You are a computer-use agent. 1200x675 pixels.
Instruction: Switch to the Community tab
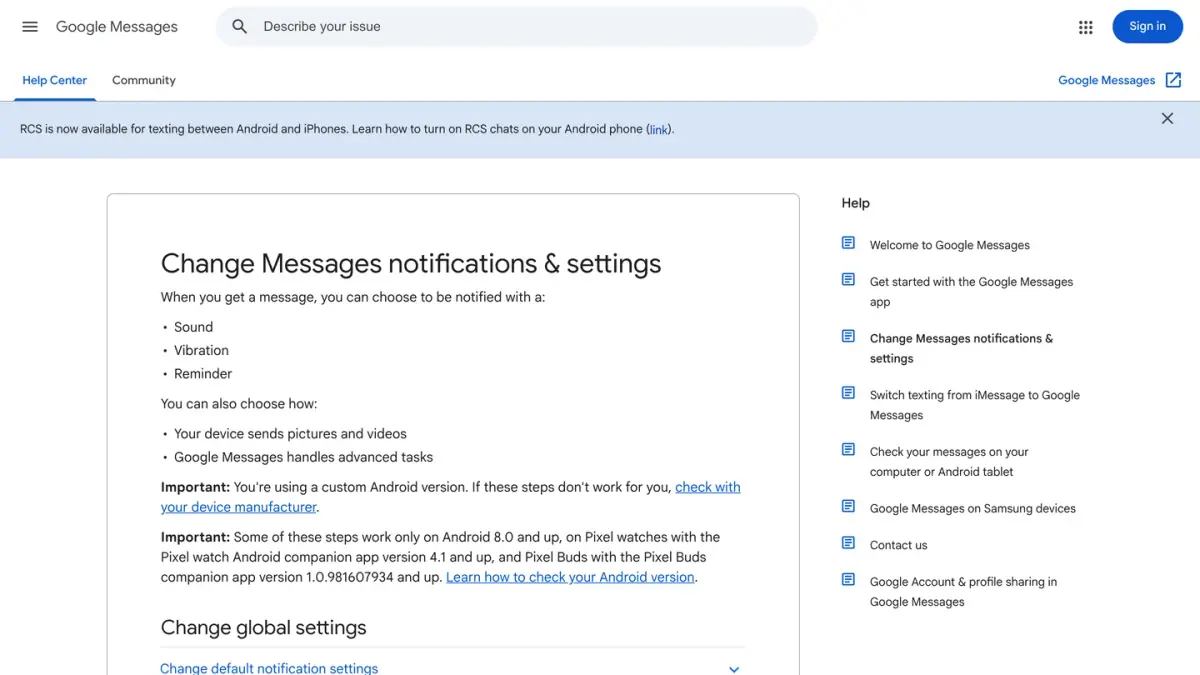click(144, 80)
